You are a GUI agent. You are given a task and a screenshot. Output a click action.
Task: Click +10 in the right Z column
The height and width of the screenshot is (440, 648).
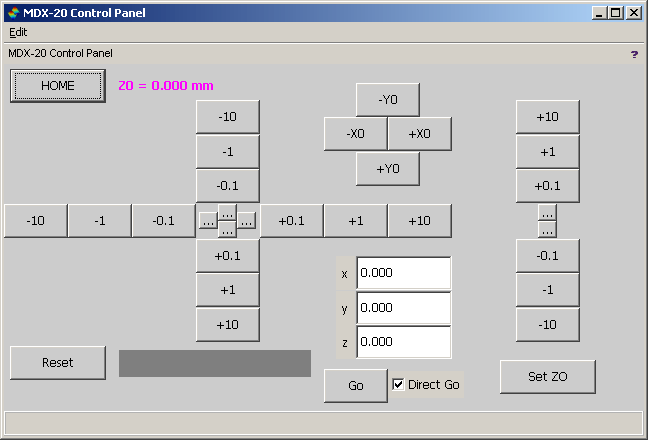(548, 117)
